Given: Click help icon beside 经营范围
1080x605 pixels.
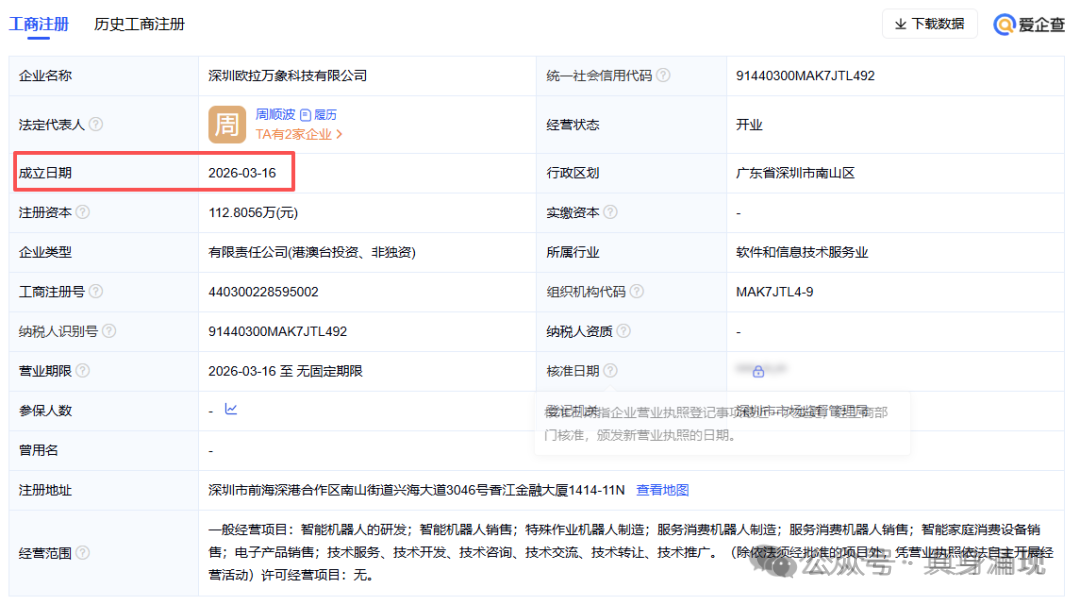Looking at the screenshot, I should [83, 553].
